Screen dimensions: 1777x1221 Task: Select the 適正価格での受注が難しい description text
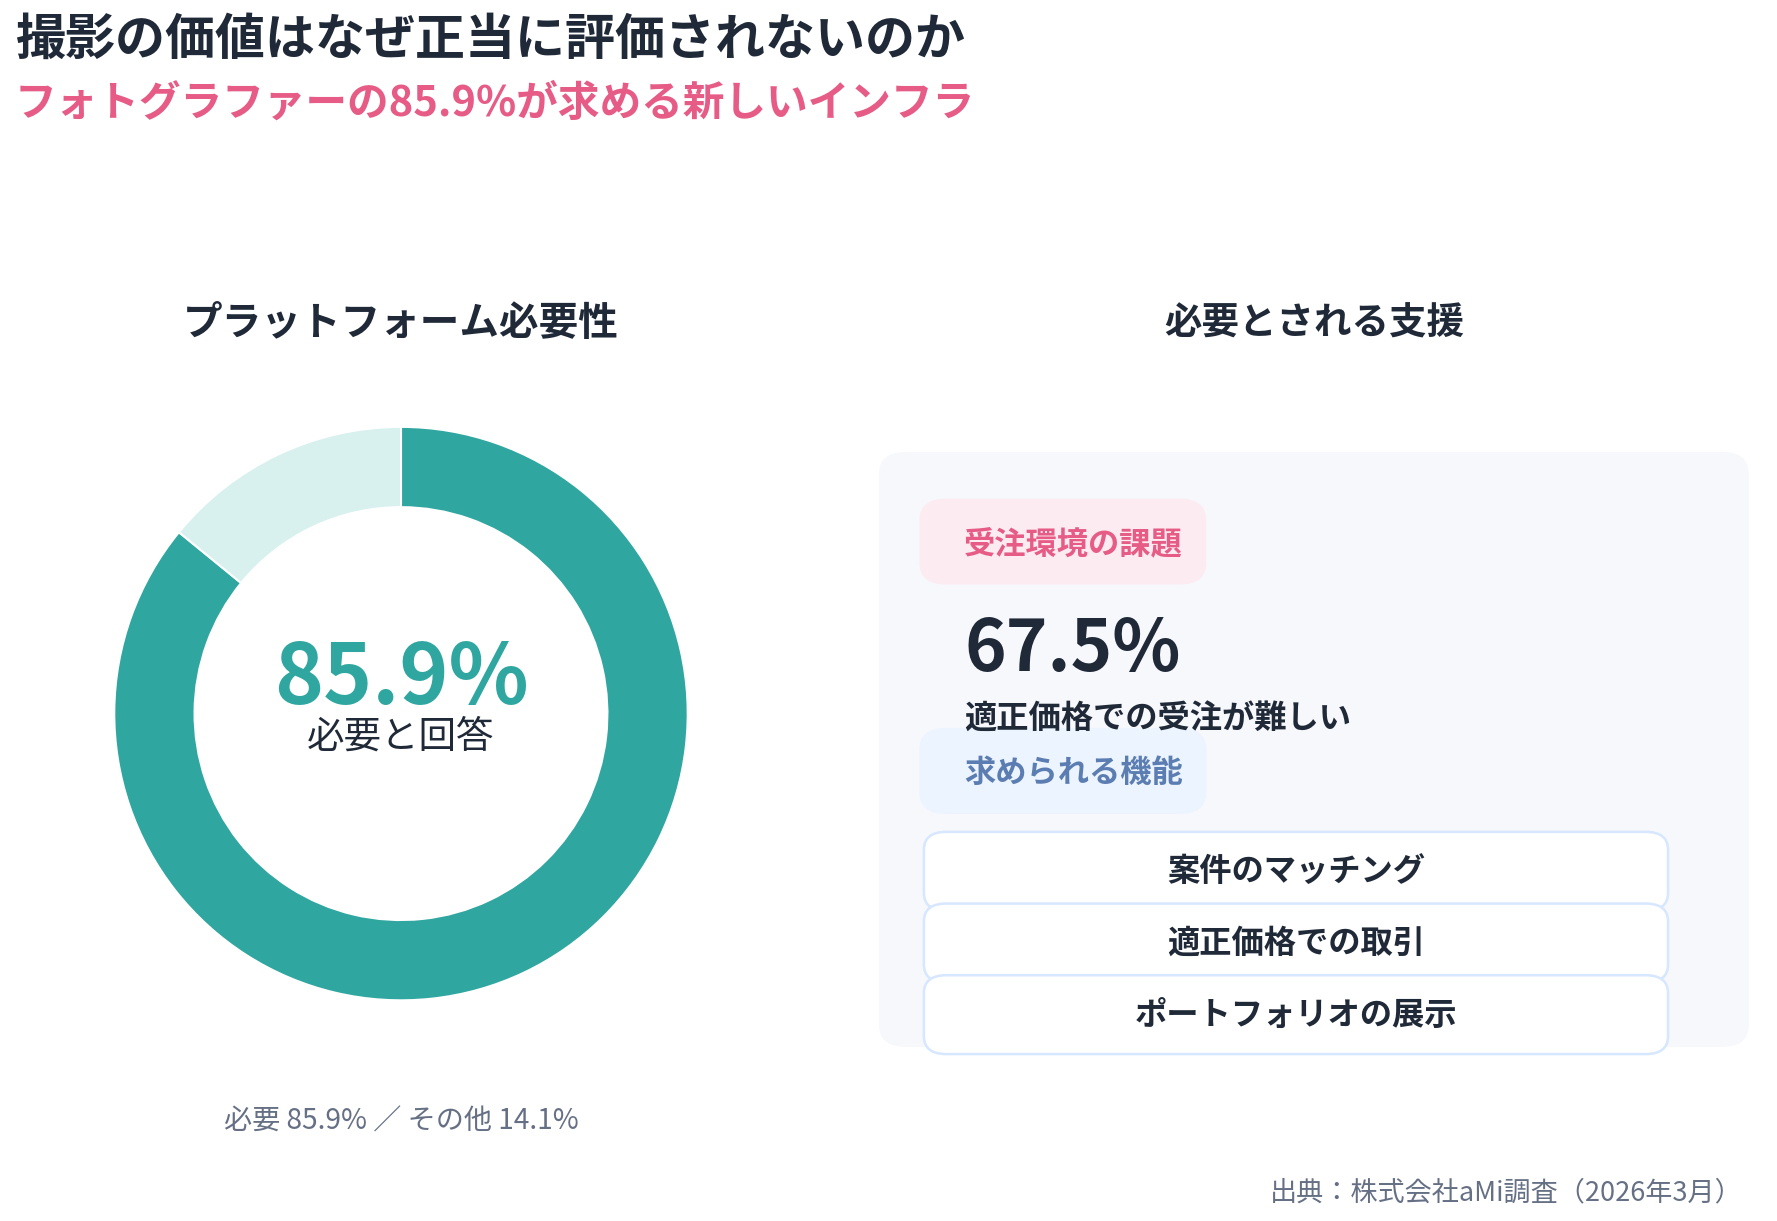[x=1157, y=716]
